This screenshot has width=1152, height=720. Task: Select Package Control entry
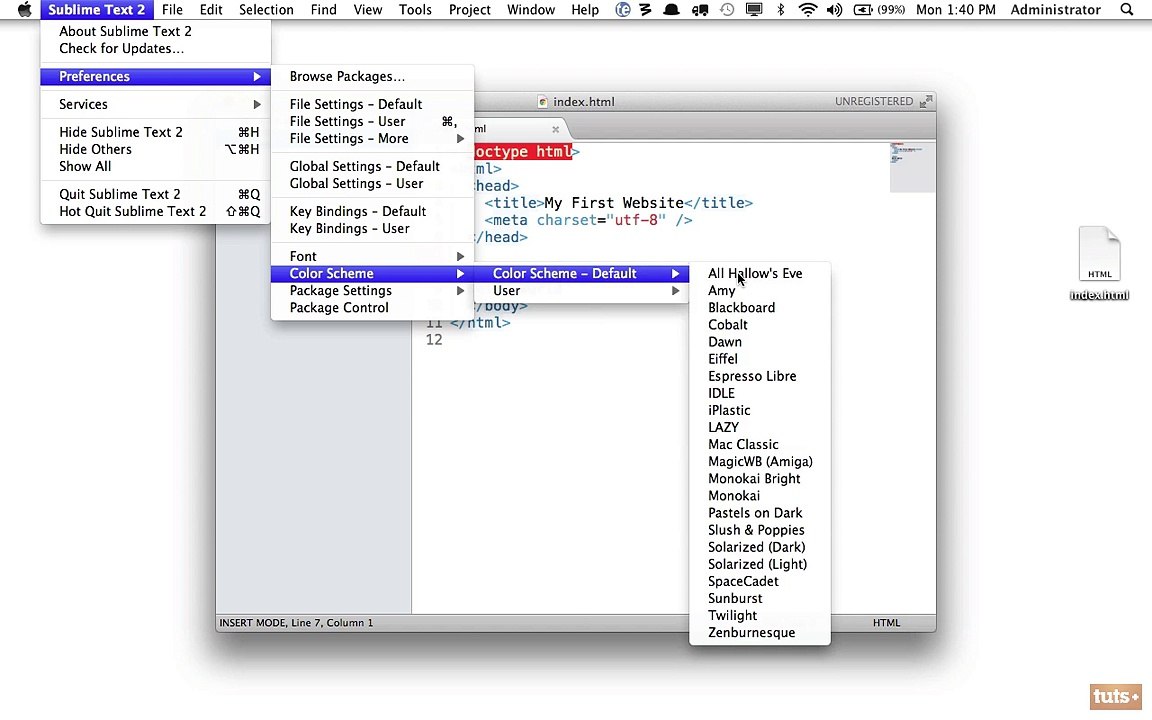point(372,308)
